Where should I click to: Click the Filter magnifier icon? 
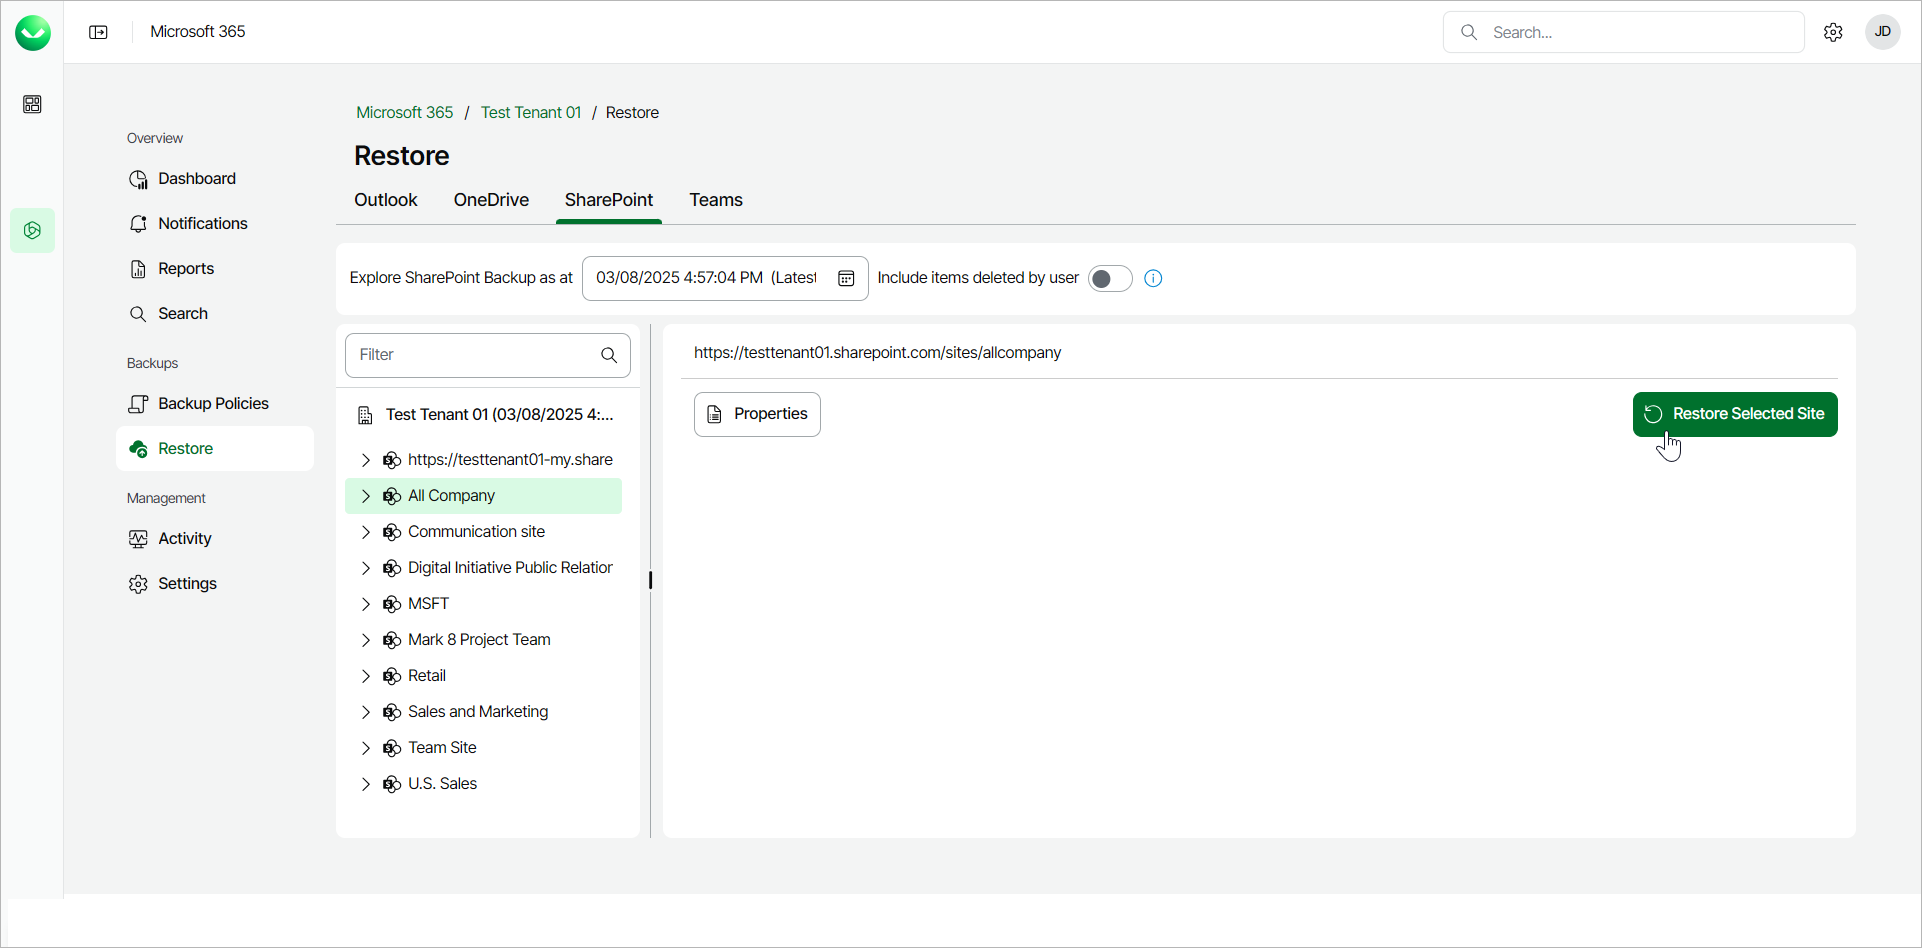coord(609,355)
